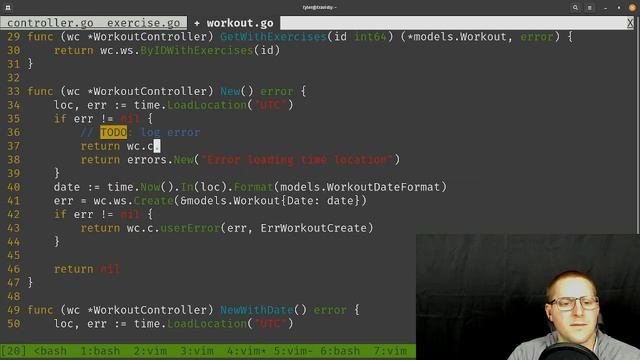This screenshot has height=360, width=640.
Task: Select the workout.go vim tab
Action: tap(240, 23)
